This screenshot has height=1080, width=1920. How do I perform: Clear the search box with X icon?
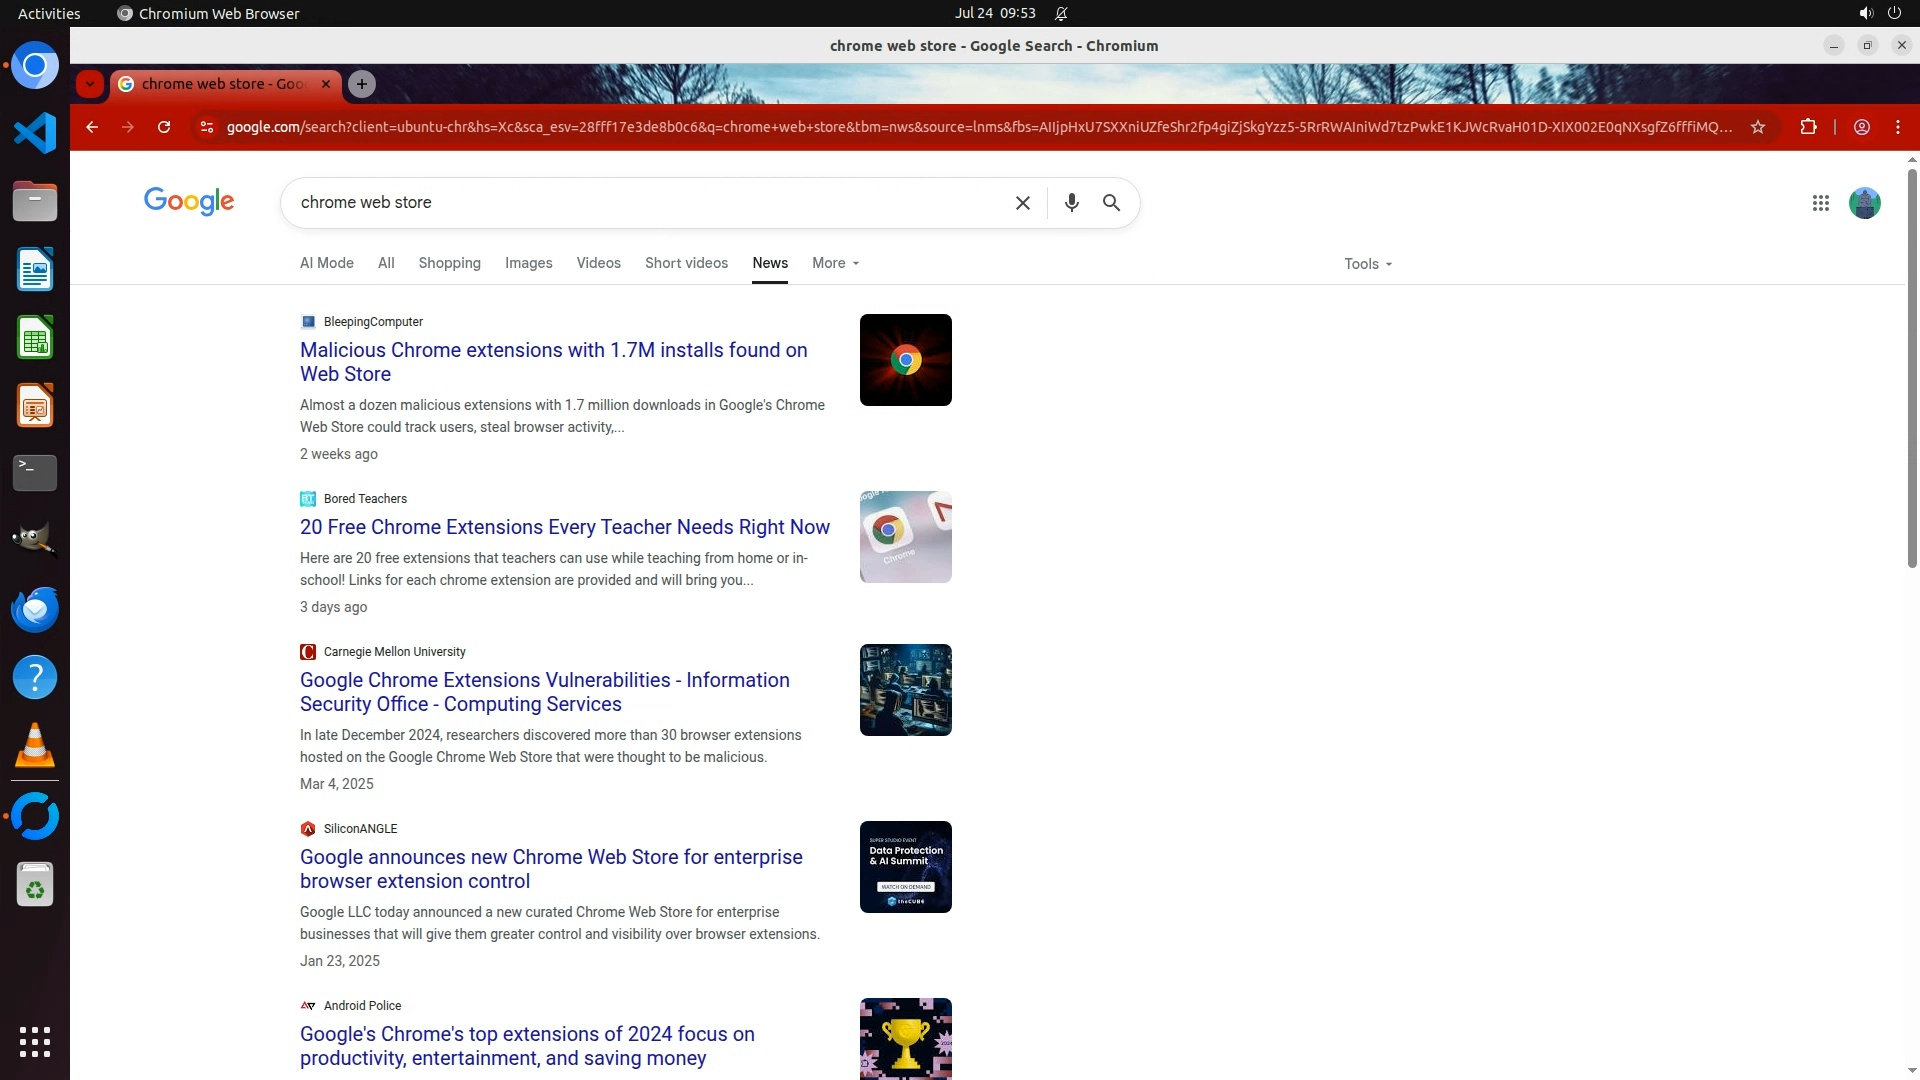(x=1022, y=203)
